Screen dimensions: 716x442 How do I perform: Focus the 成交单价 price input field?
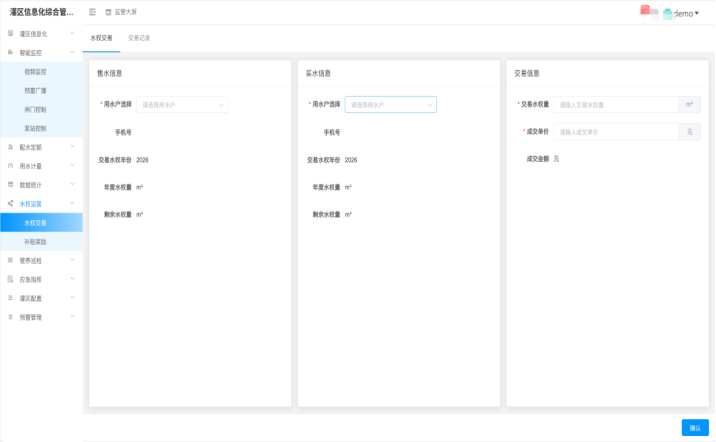point(616,132)
